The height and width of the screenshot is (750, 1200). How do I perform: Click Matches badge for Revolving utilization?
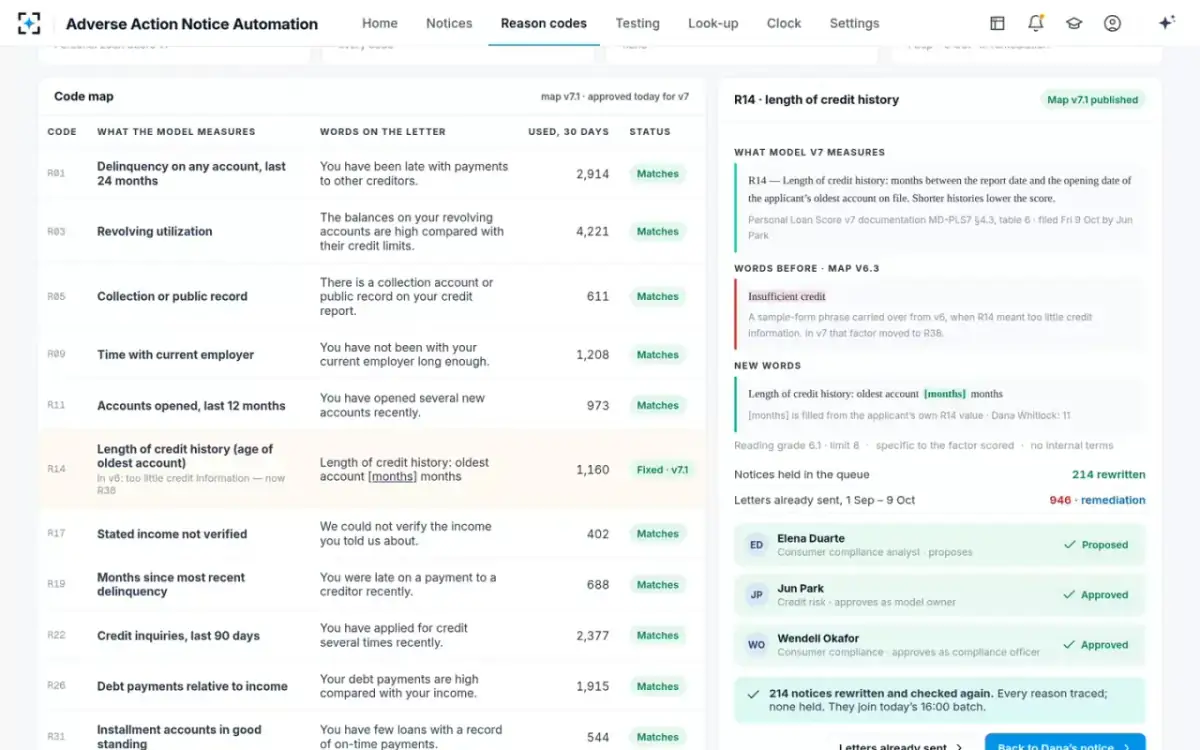tap(658, 231)
